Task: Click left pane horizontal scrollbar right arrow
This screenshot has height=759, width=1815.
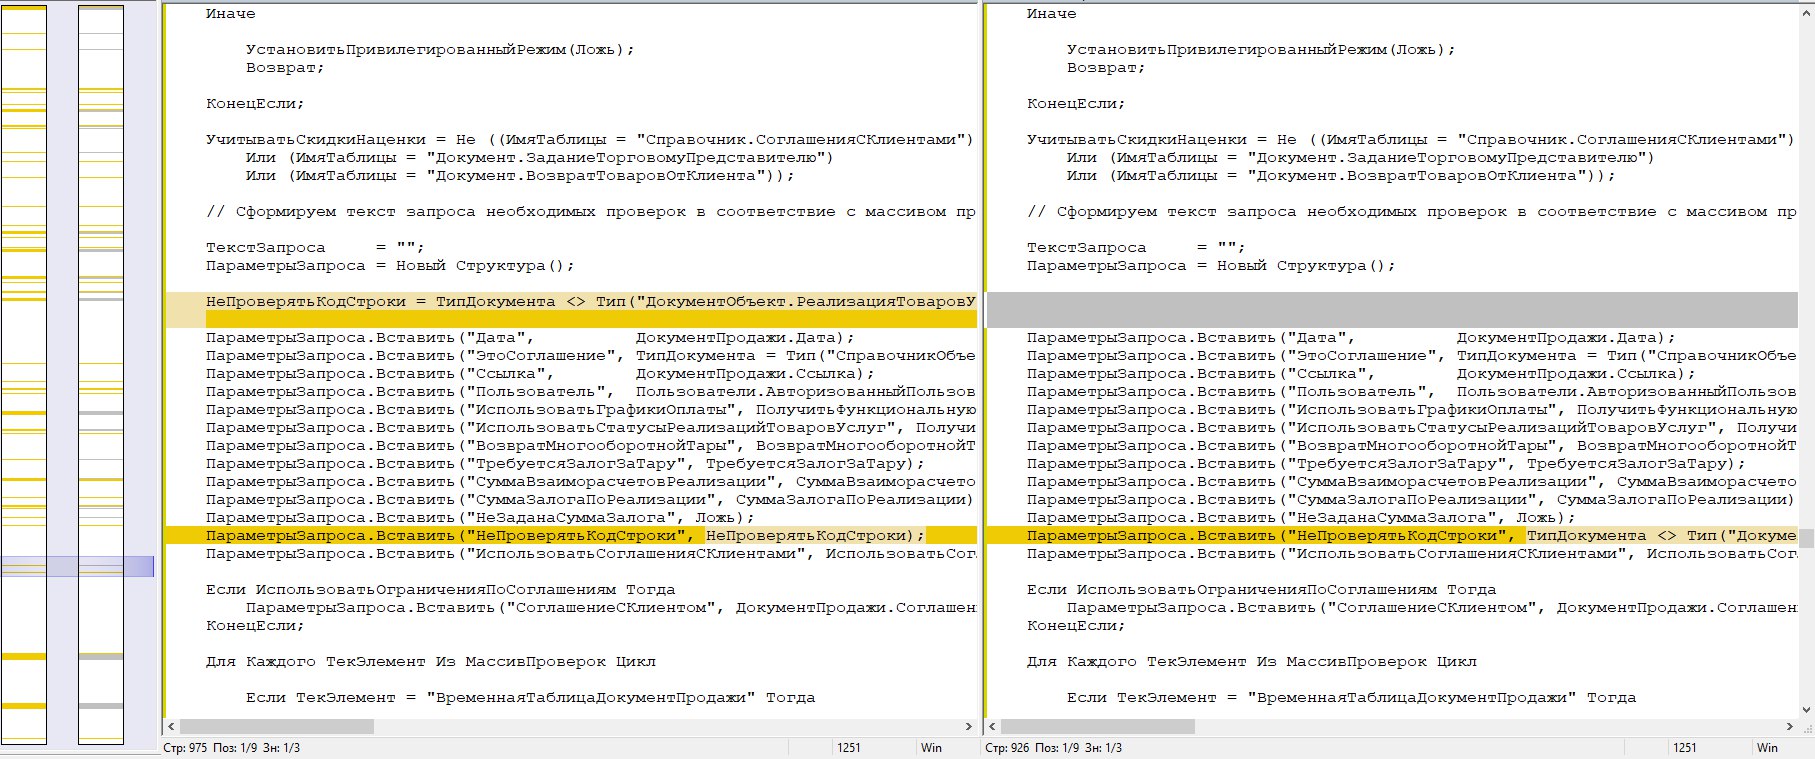Action: (969, 727)
